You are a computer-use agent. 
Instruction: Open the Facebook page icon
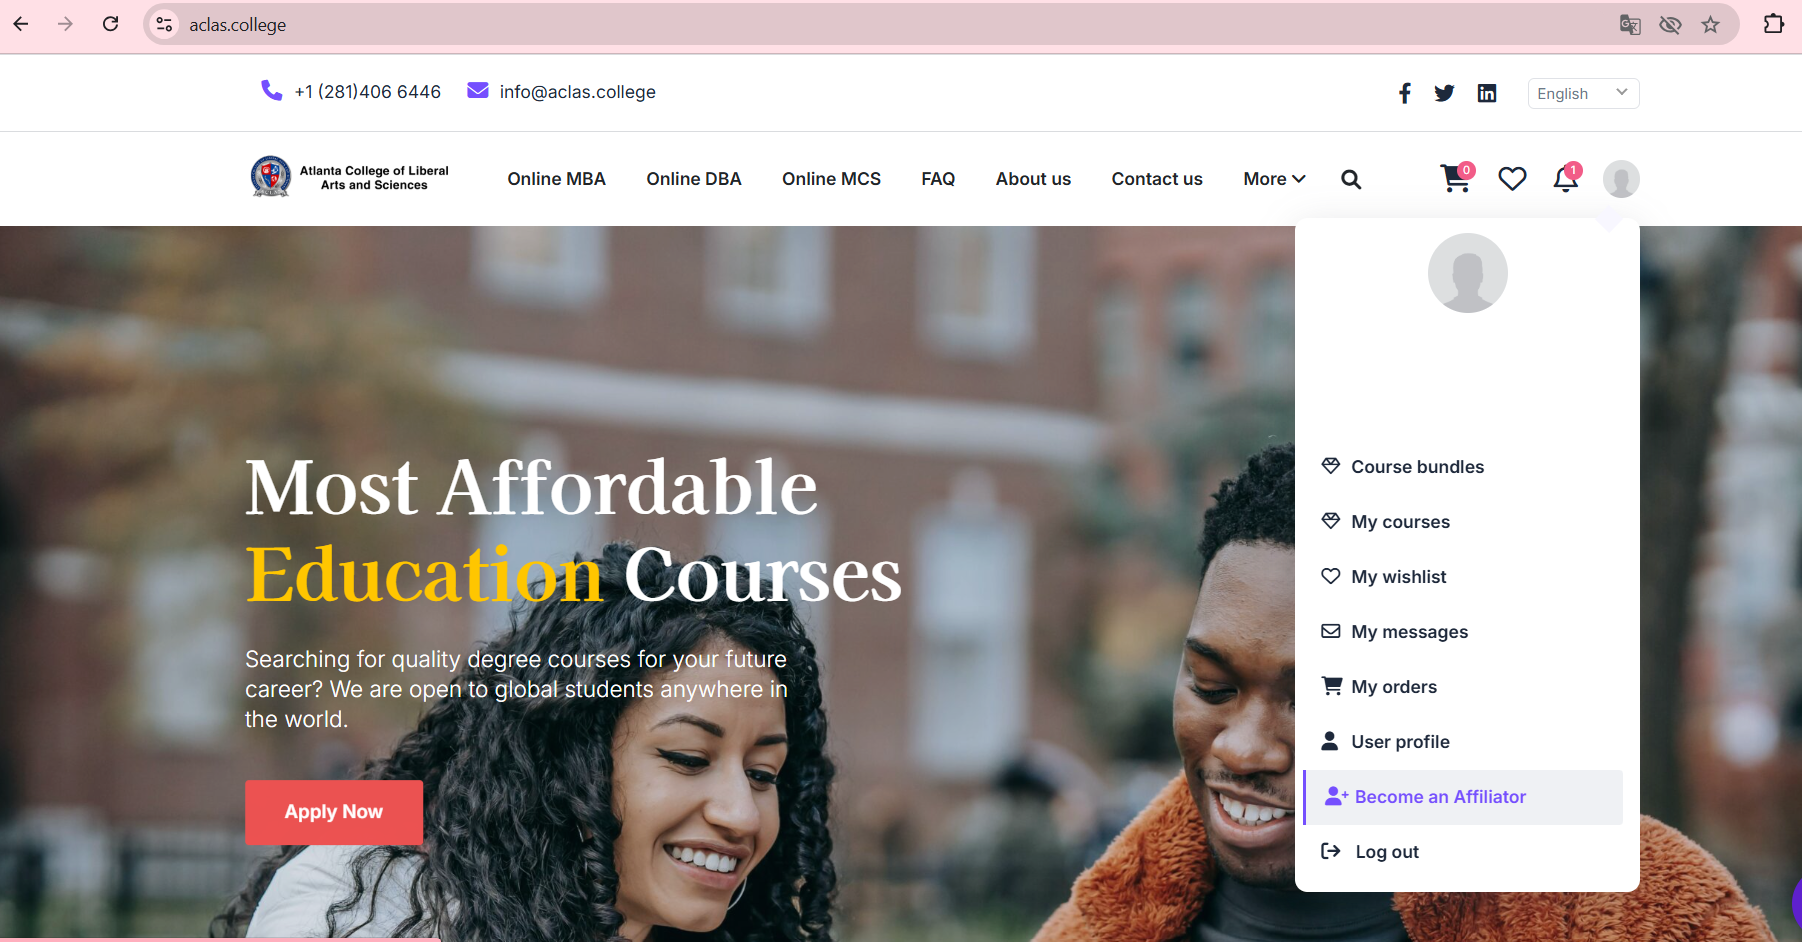coord(1405,93)
